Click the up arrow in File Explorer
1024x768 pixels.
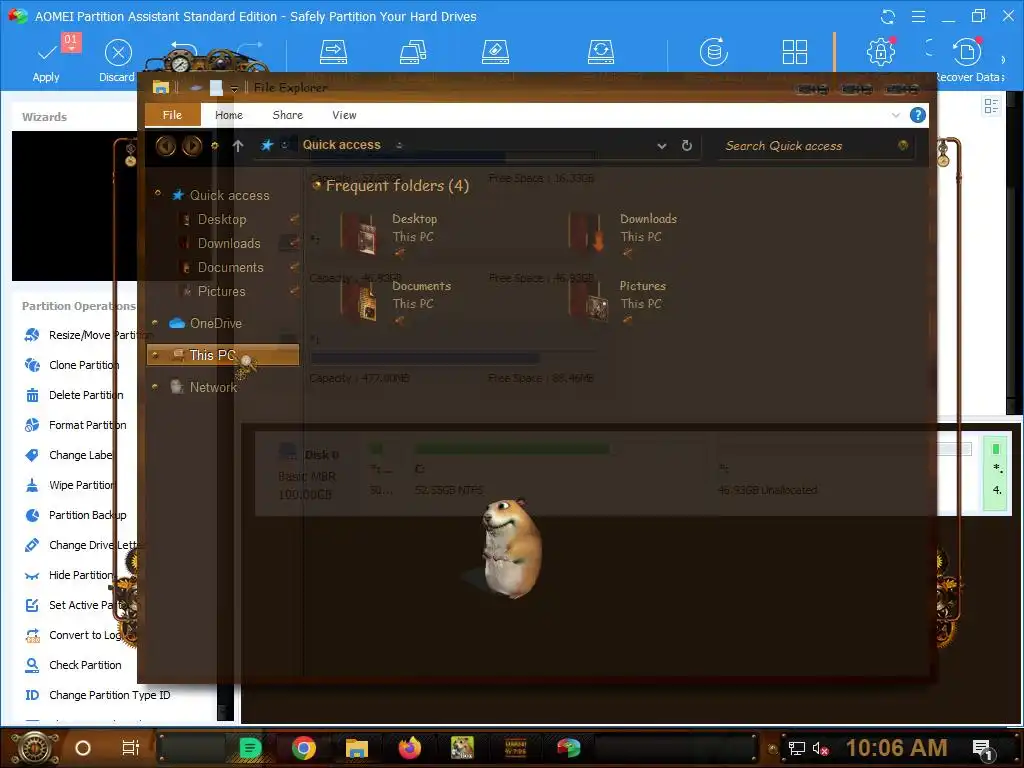tap(238, 146)
